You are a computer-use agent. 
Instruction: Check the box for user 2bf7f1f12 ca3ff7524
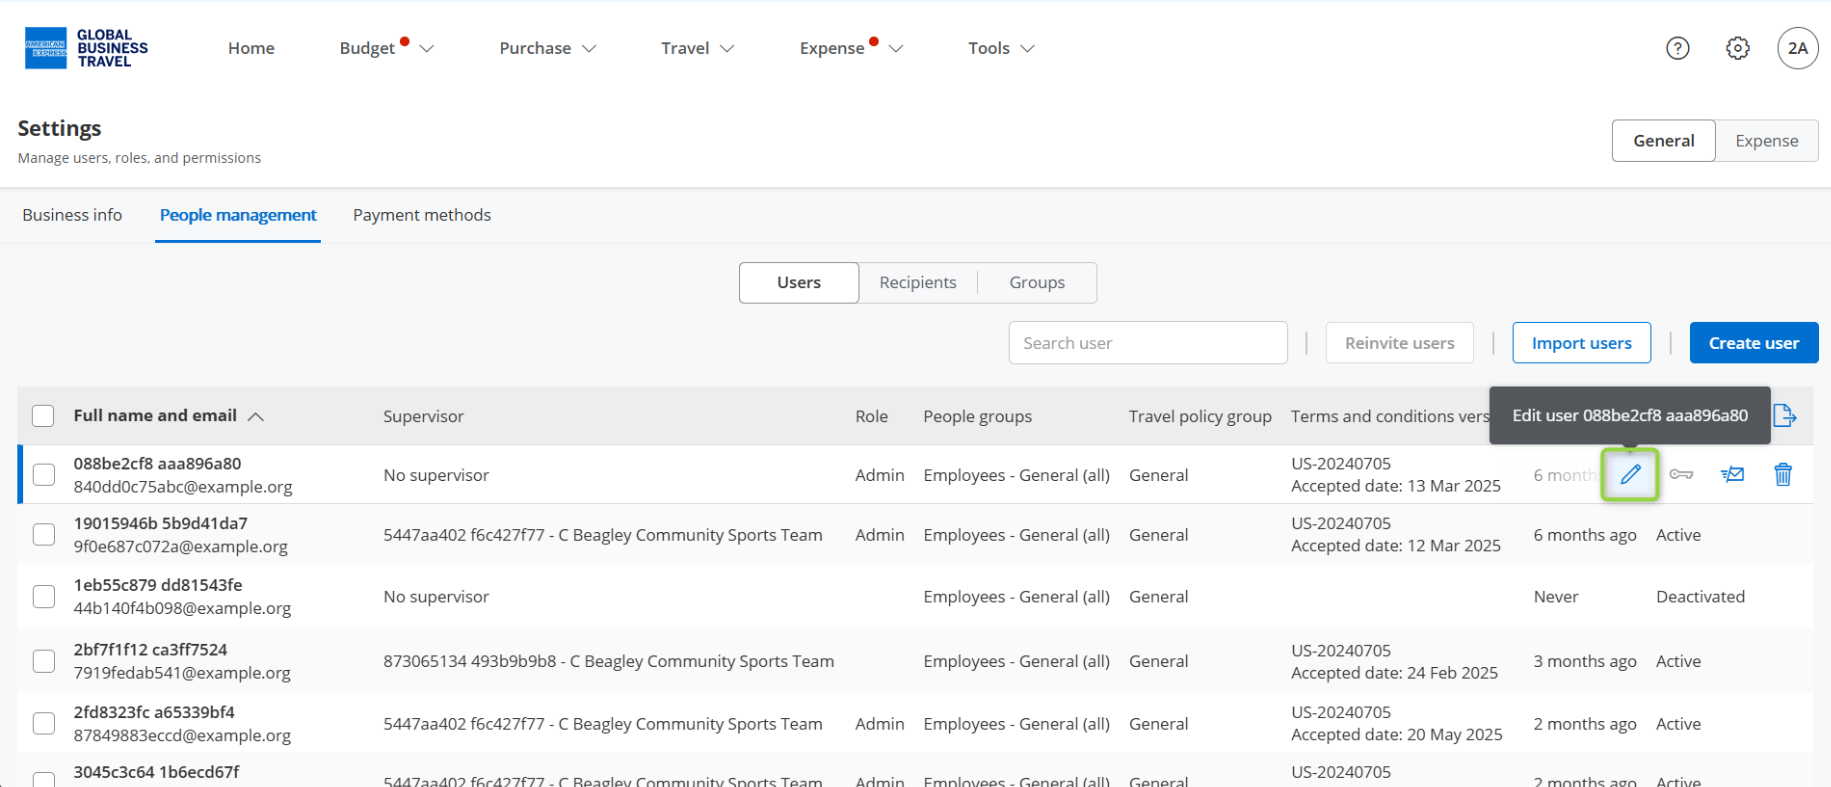tap(44, 661)
